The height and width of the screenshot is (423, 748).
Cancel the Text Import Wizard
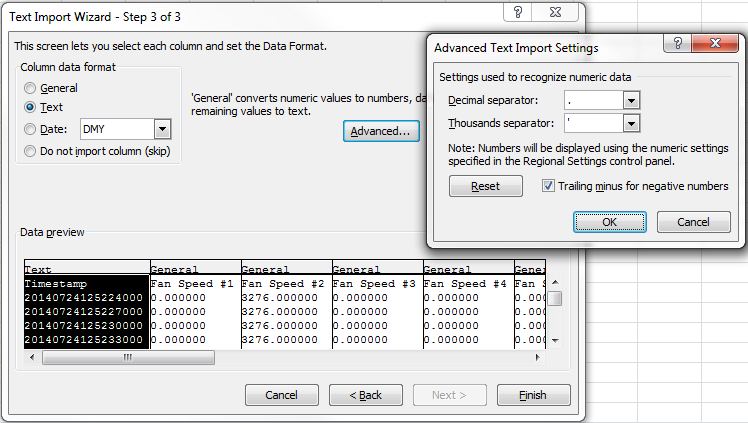click(281, 395)
